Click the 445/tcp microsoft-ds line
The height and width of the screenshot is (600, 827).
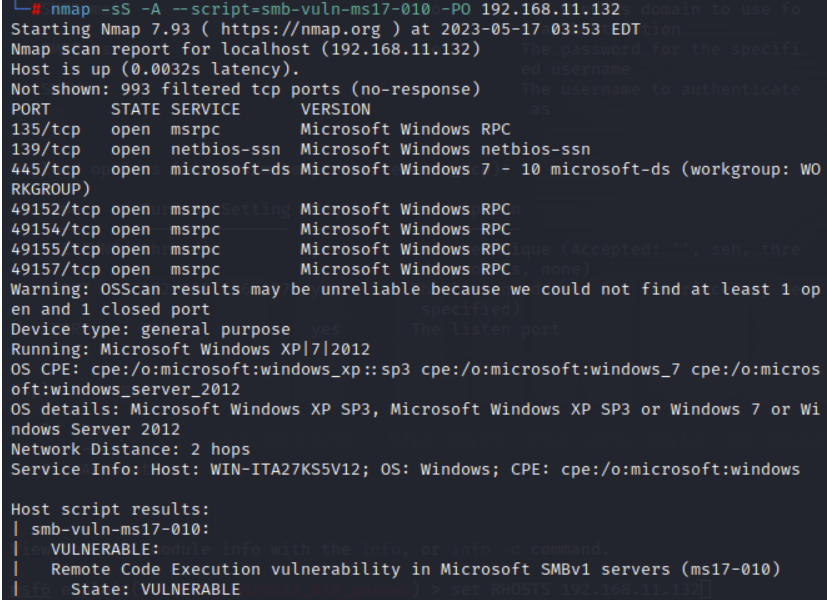point(416,169)
